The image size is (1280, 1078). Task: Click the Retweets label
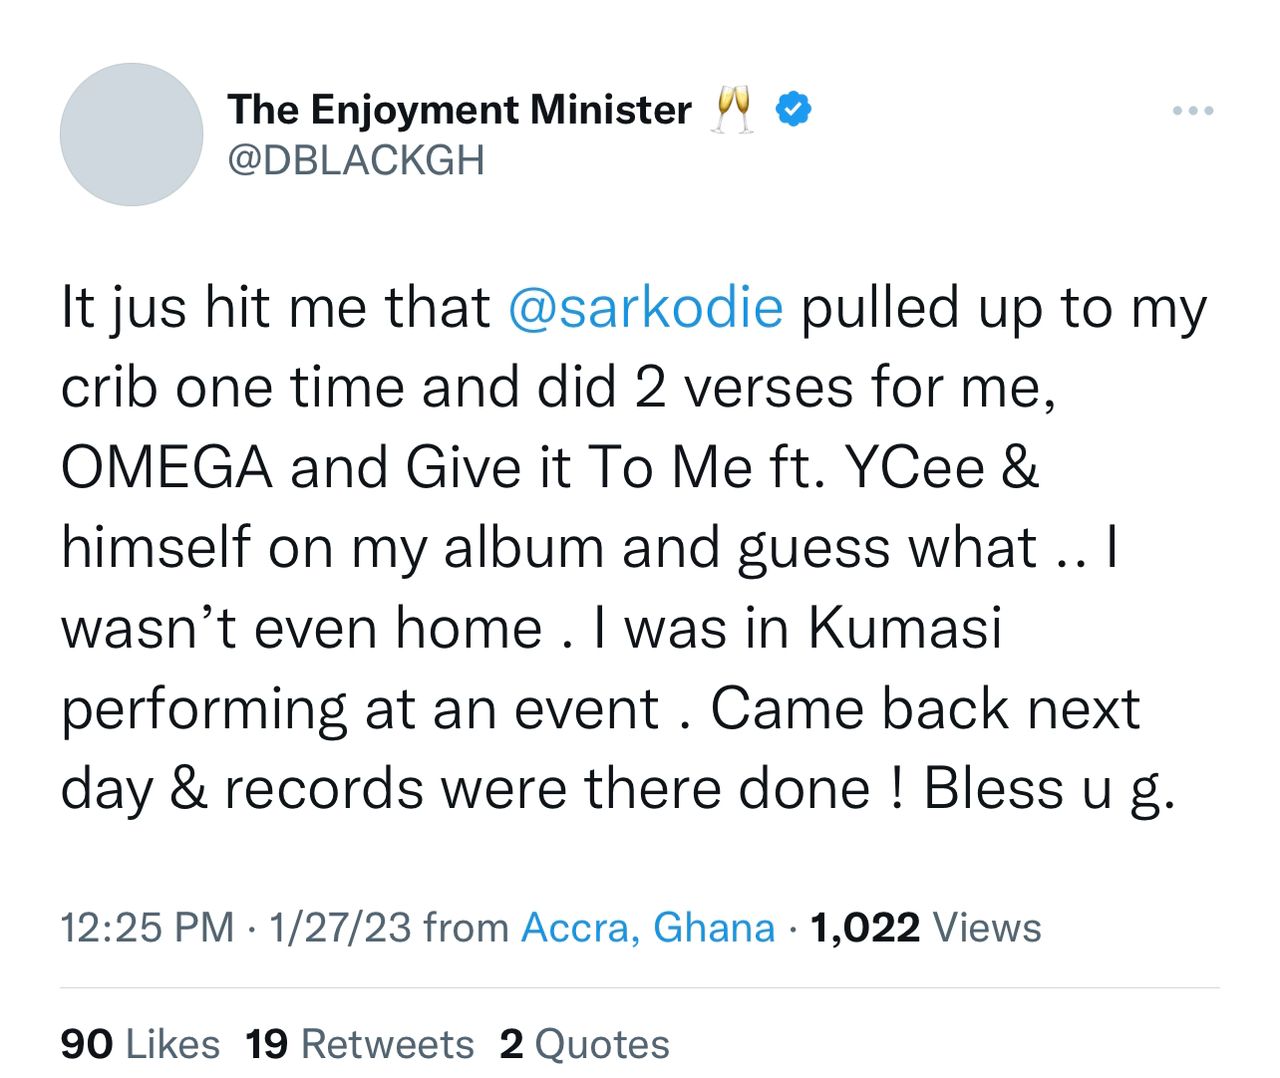[x=388, y=1044]
